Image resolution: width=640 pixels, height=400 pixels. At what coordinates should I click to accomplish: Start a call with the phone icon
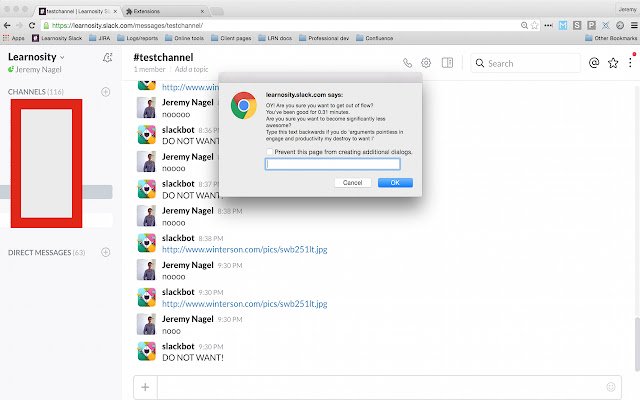[407, 63]
